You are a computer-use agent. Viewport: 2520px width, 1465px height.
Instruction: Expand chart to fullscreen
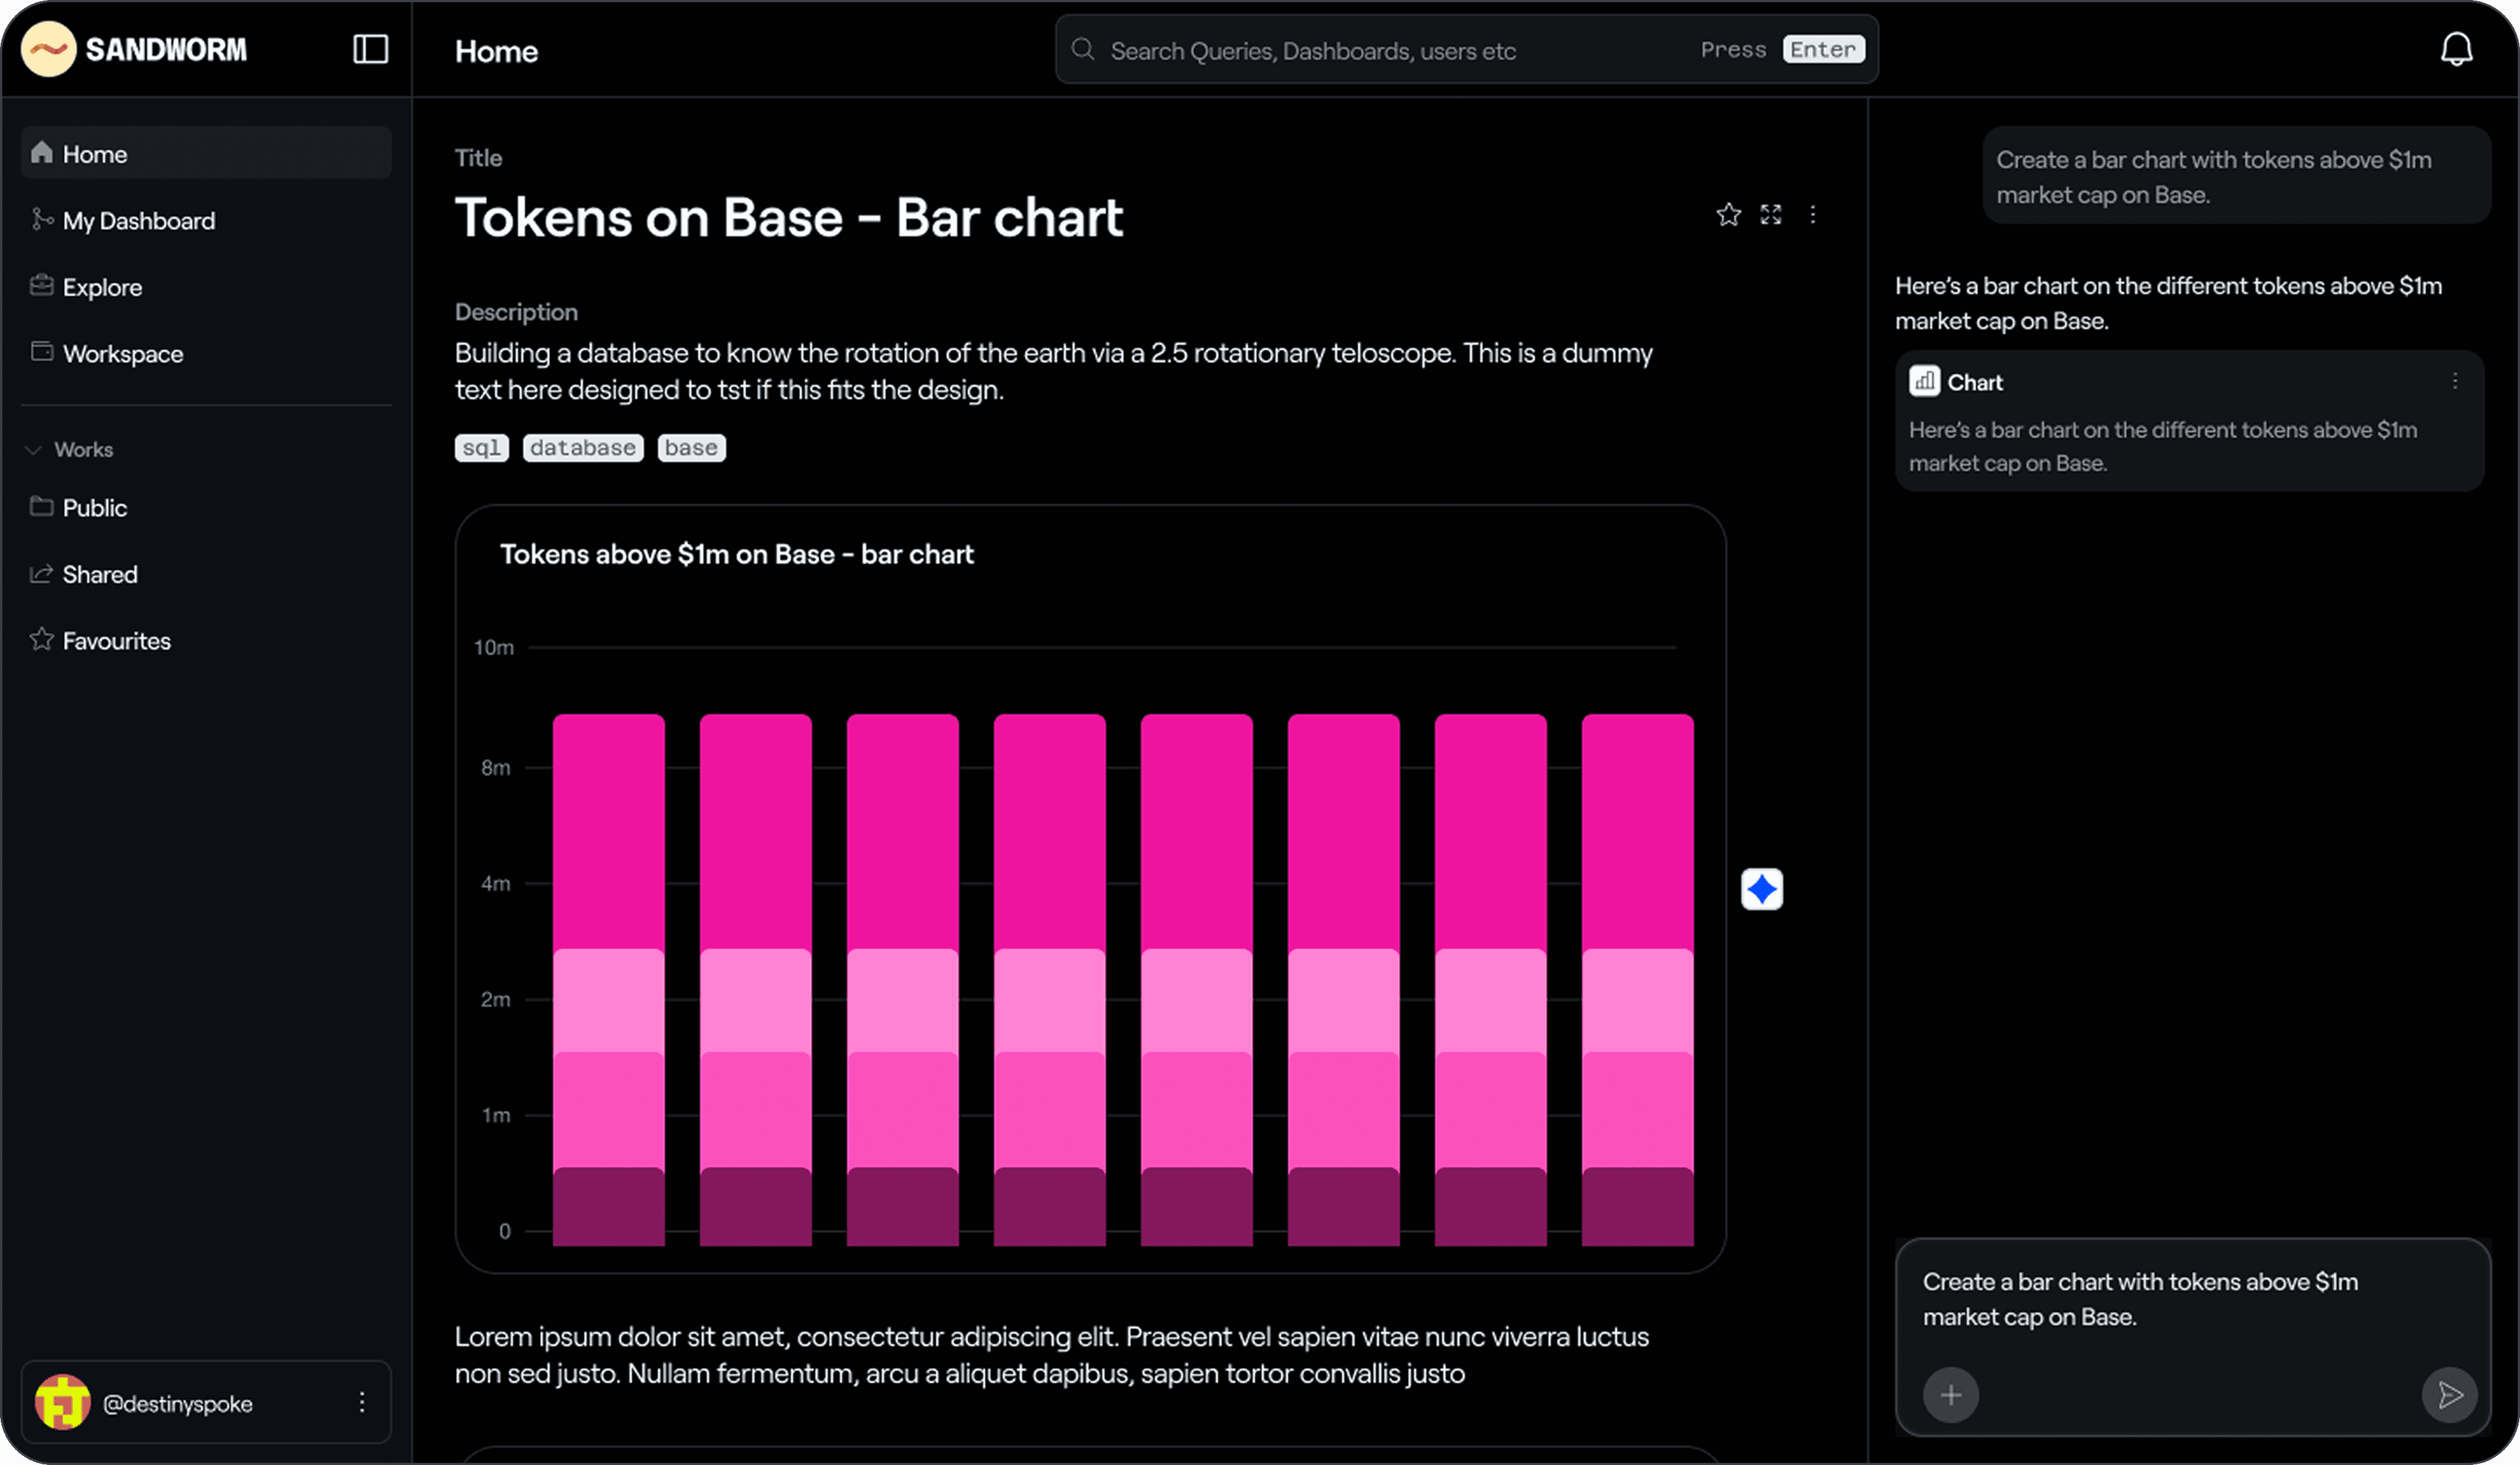click(1771, 215)
